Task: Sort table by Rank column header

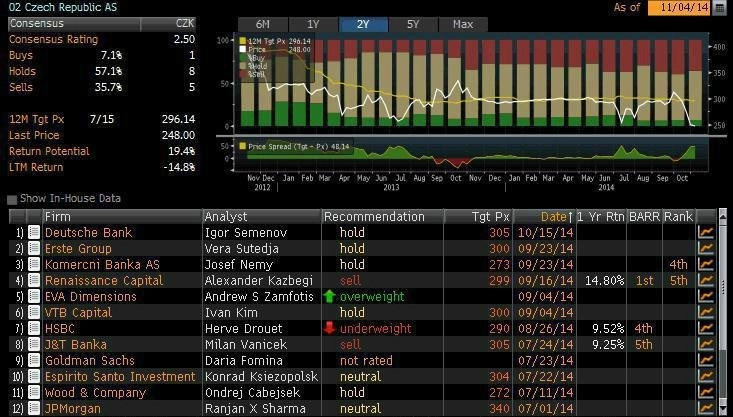Action: point(679,216)
